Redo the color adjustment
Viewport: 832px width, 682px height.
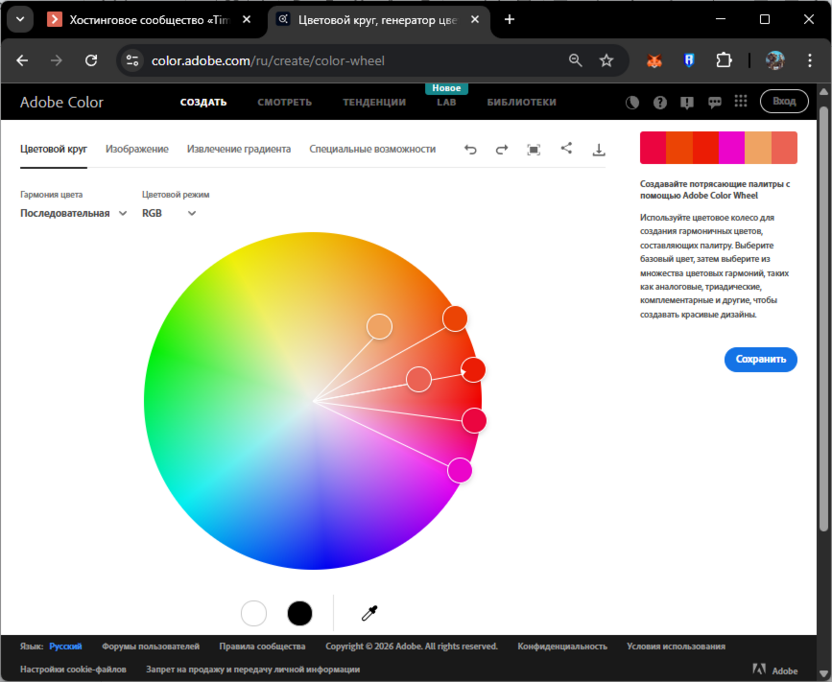tap(501, 148)
